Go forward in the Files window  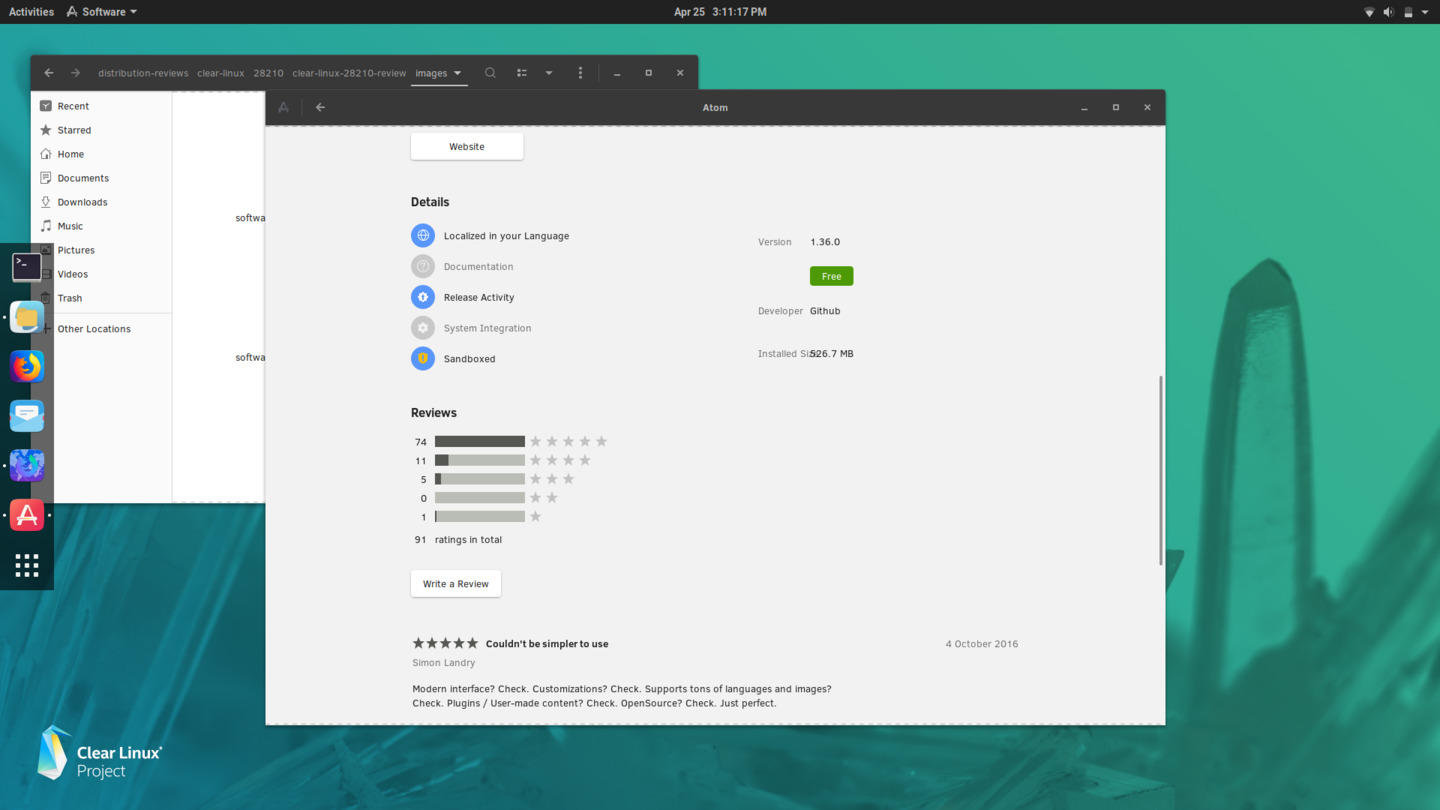(75, 73)
